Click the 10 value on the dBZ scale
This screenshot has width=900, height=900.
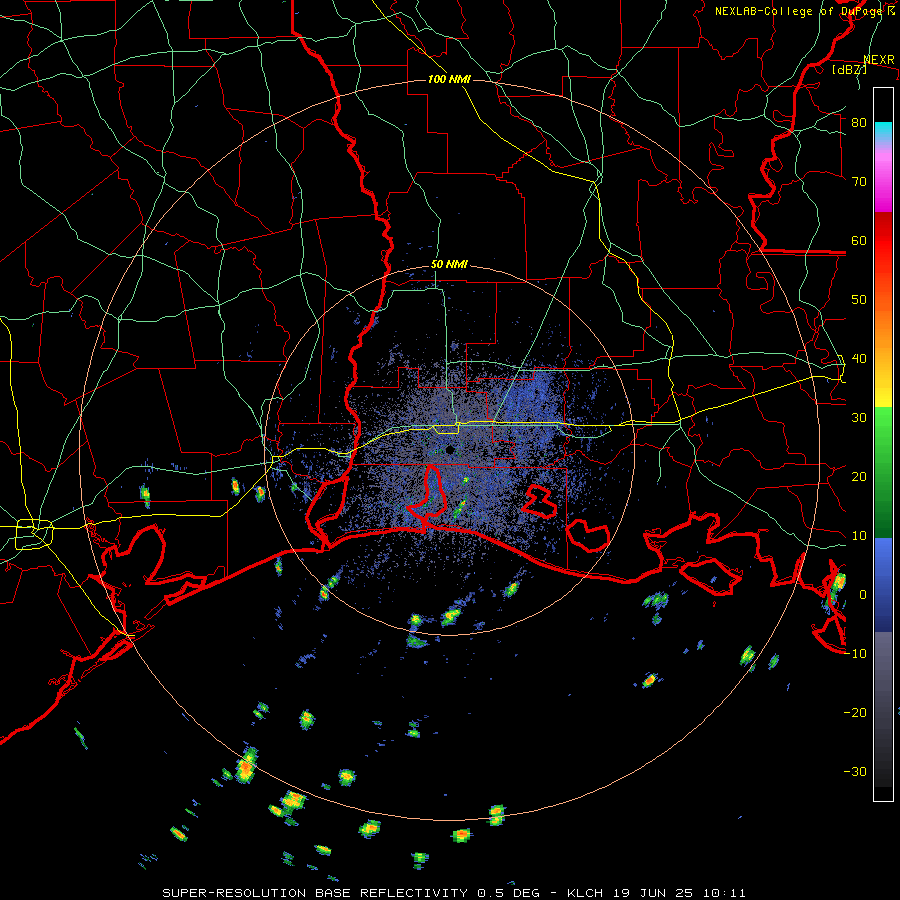859,536
